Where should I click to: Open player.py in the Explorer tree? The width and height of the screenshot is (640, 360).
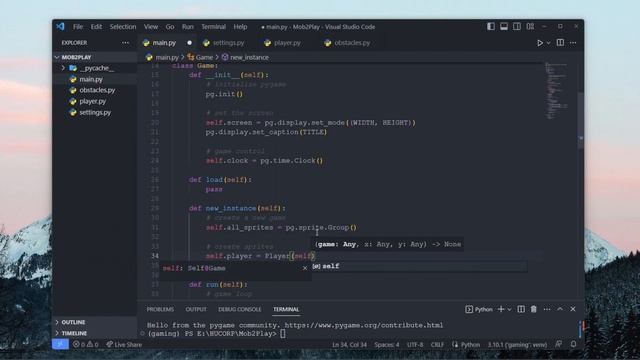tap(95, 101)
